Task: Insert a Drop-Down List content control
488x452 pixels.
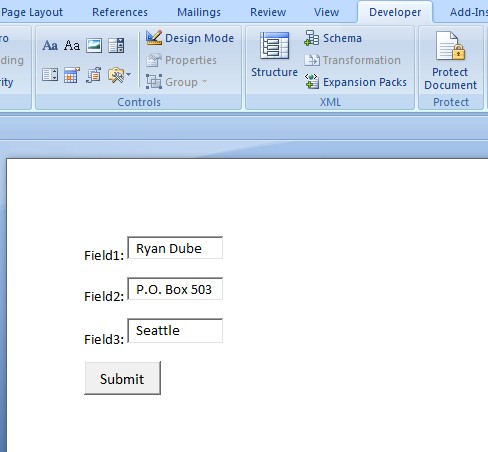Action: click(x=50, y=75)
